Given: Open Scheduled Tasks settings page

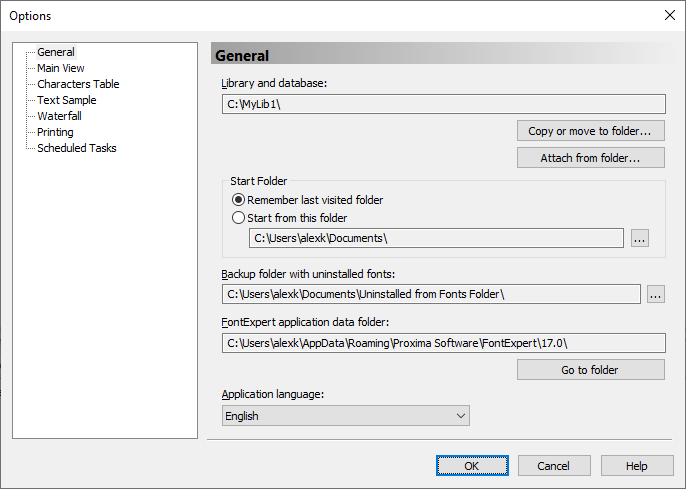Looking at the screenshot, I should [77, 148].
